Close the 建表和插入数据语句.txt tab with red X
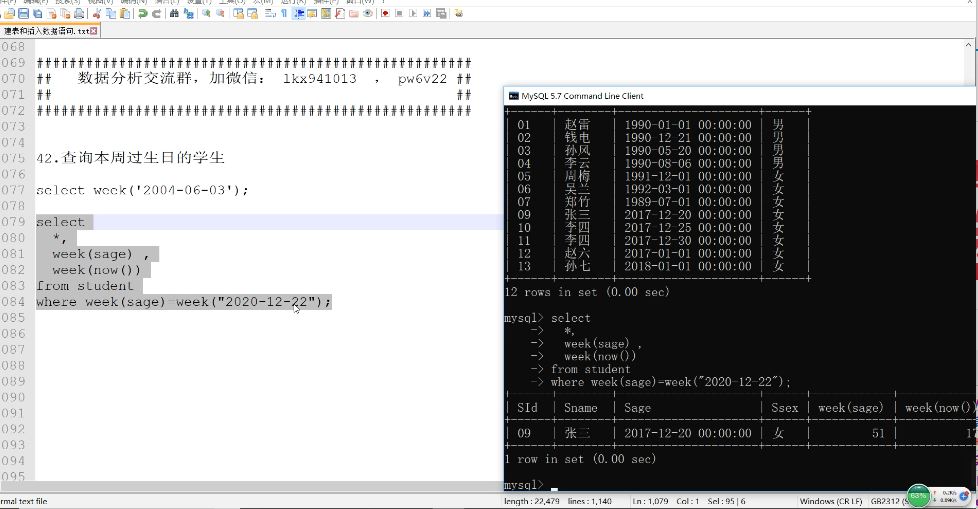This screenshot has height=509, width=978. click(x=94, y=31)
